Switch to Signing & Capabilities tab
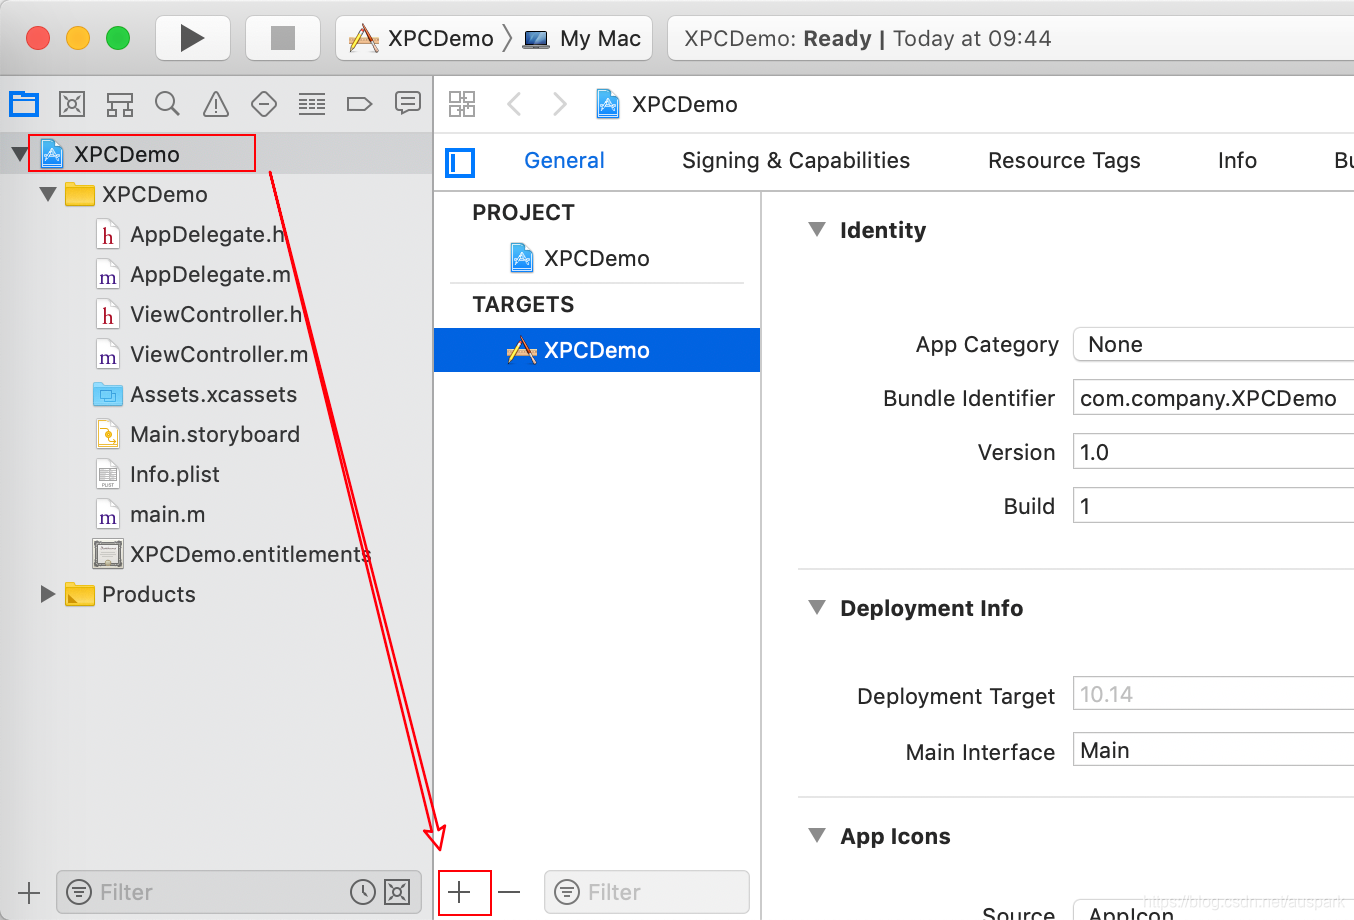 (x=796, y=161)
